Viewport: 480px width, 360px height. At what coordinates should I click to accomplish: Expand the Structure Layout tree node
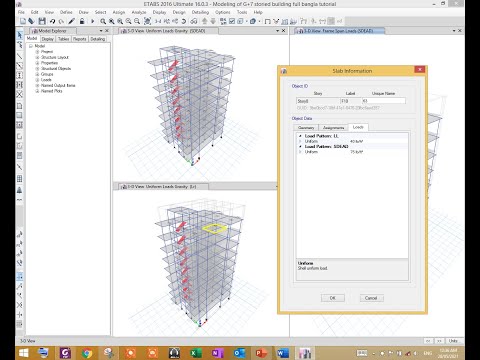37,57
